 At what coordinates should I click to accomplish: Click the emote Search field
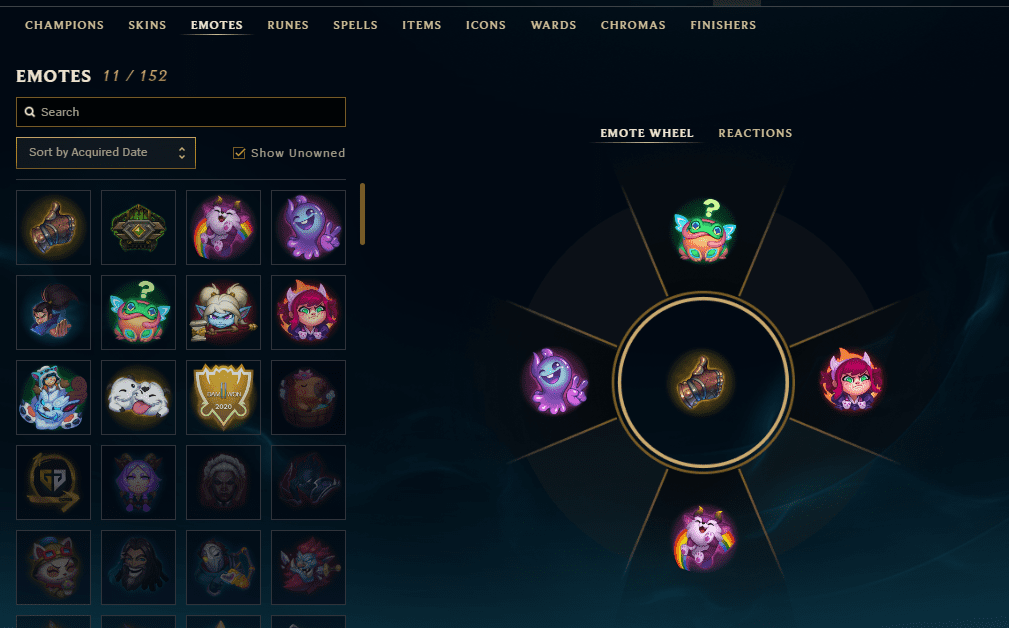click(x=181, y=112)
